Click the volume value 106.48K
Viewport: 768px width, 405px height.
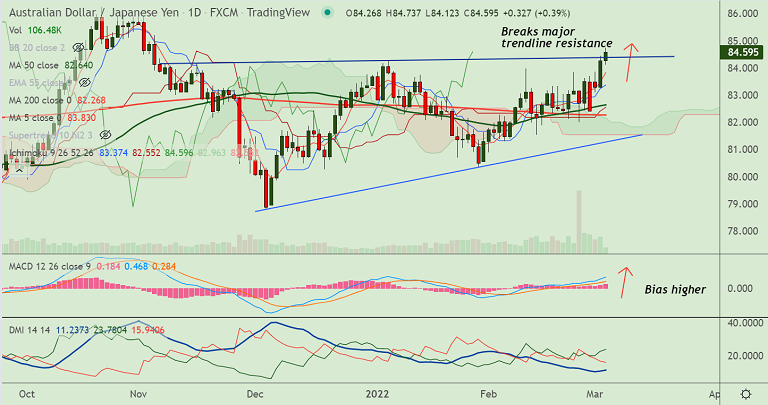pos(45,30)
